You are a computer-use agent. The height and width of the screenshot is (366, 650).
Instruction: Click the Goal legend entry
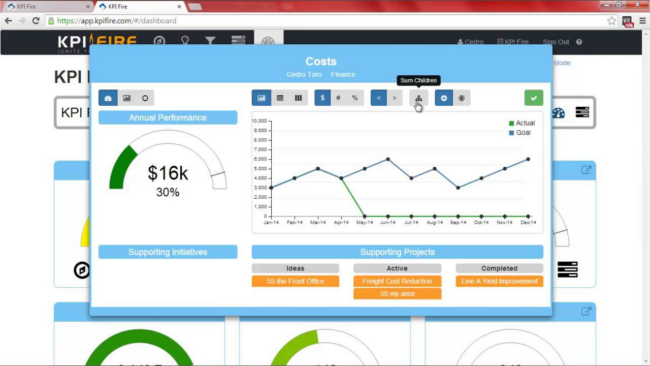point(520,133)
